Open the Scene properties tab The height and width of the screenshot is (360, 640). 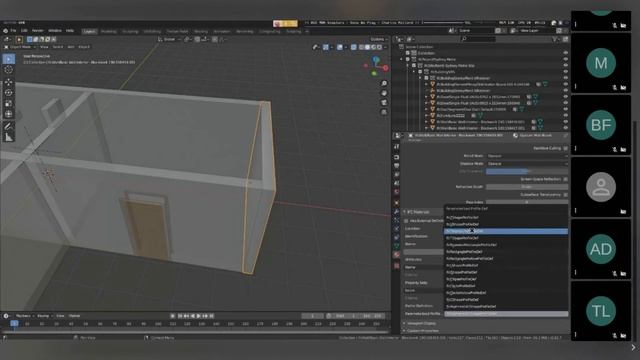coord(396,183)
